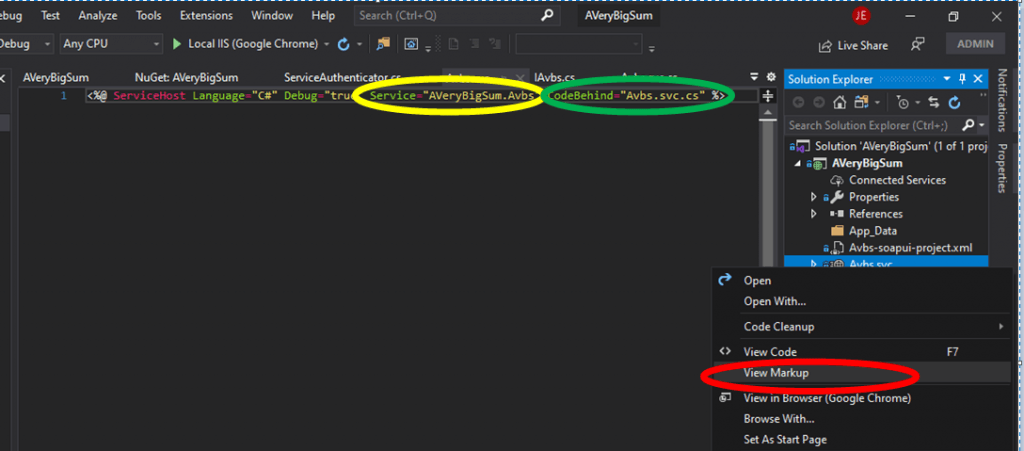Click the JE account avatar
This screenshot has height=451, width=1024.
coord(861,16)
